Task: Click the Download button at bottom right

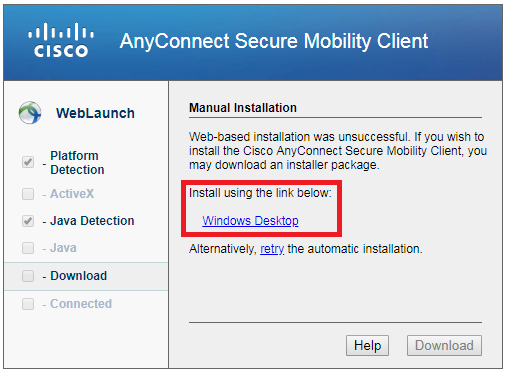Action: click(444, 345)
